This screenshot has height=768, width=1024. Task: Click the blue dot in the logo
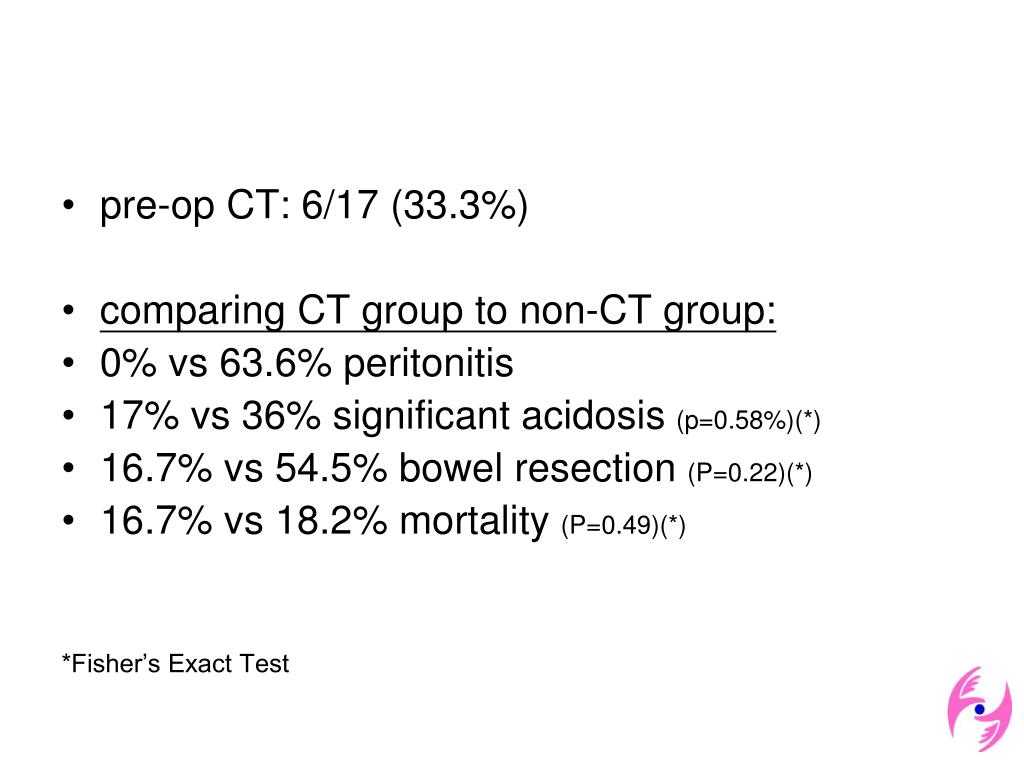click(980, 709)
